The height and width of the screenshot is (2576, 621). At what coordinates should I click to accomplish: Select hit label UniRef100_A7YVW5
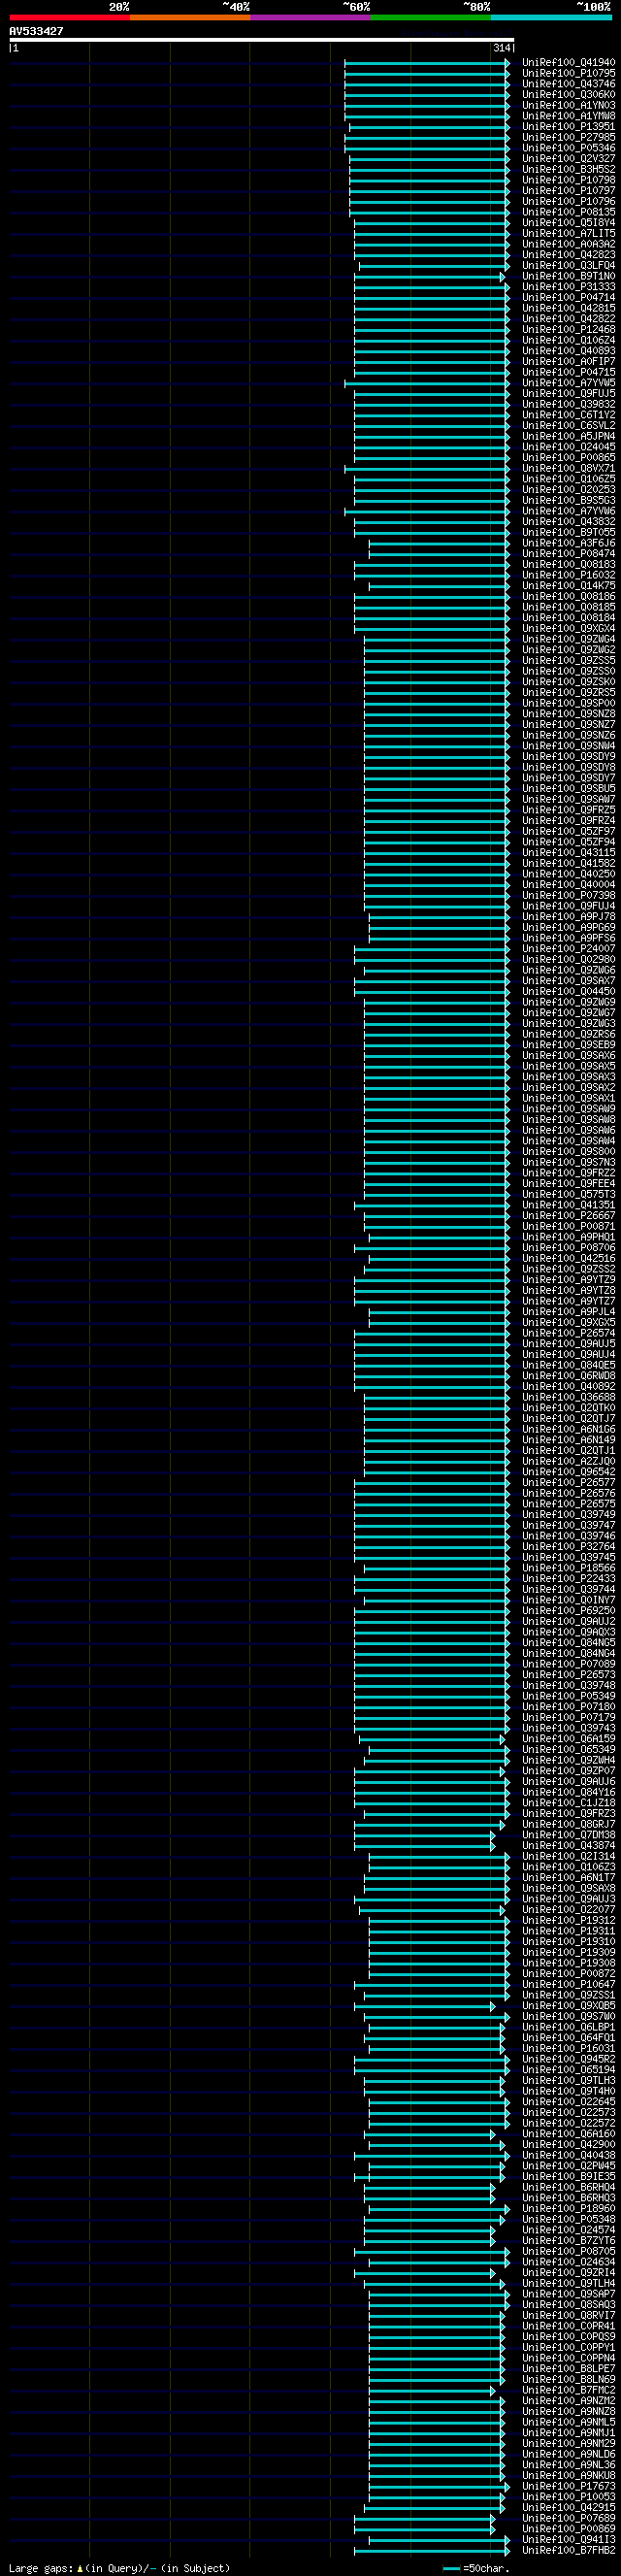(x=569, y=383)
